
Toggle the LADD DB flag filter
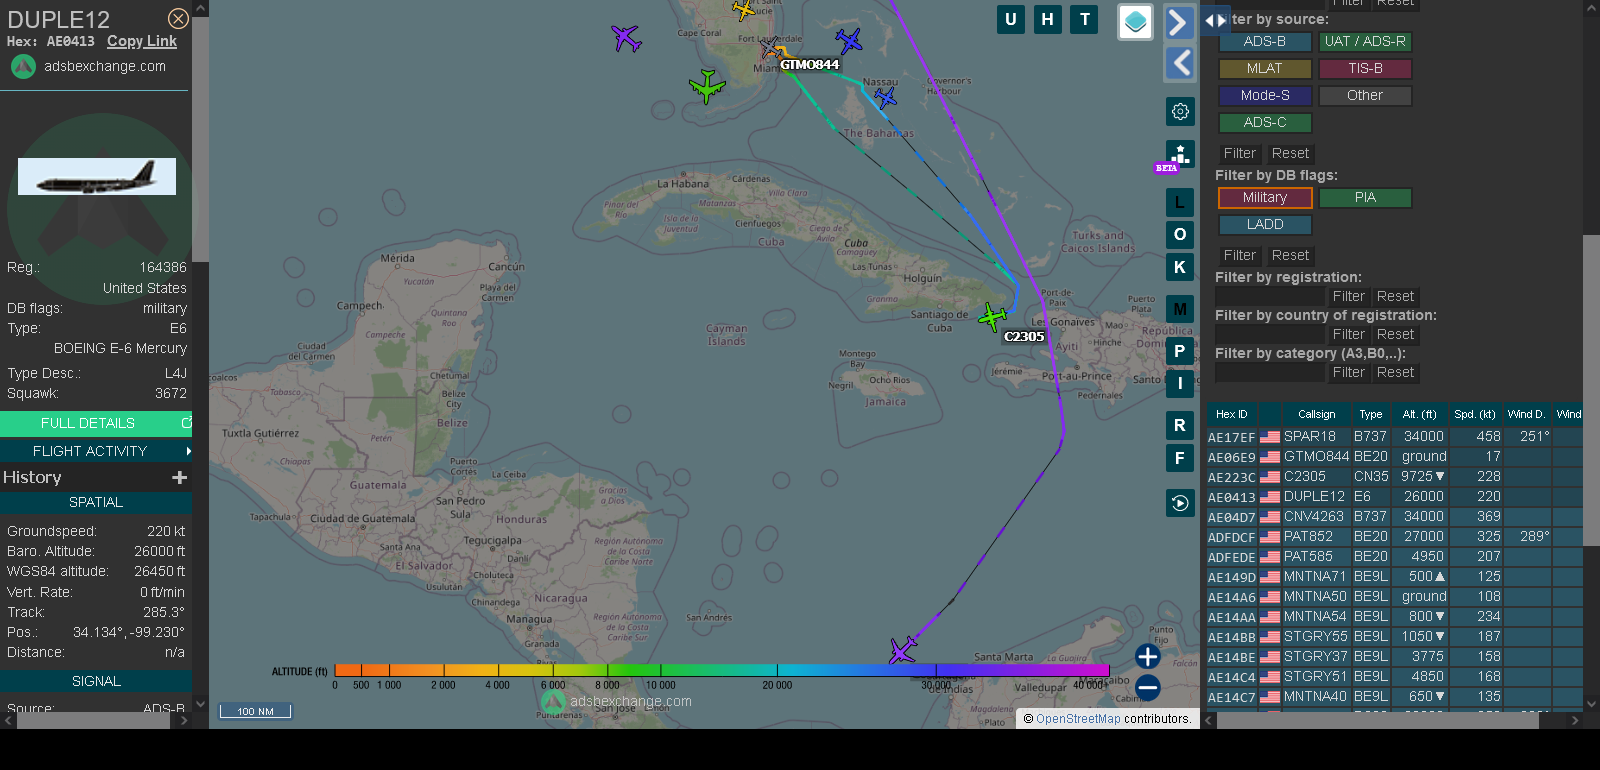point(1265,225)
